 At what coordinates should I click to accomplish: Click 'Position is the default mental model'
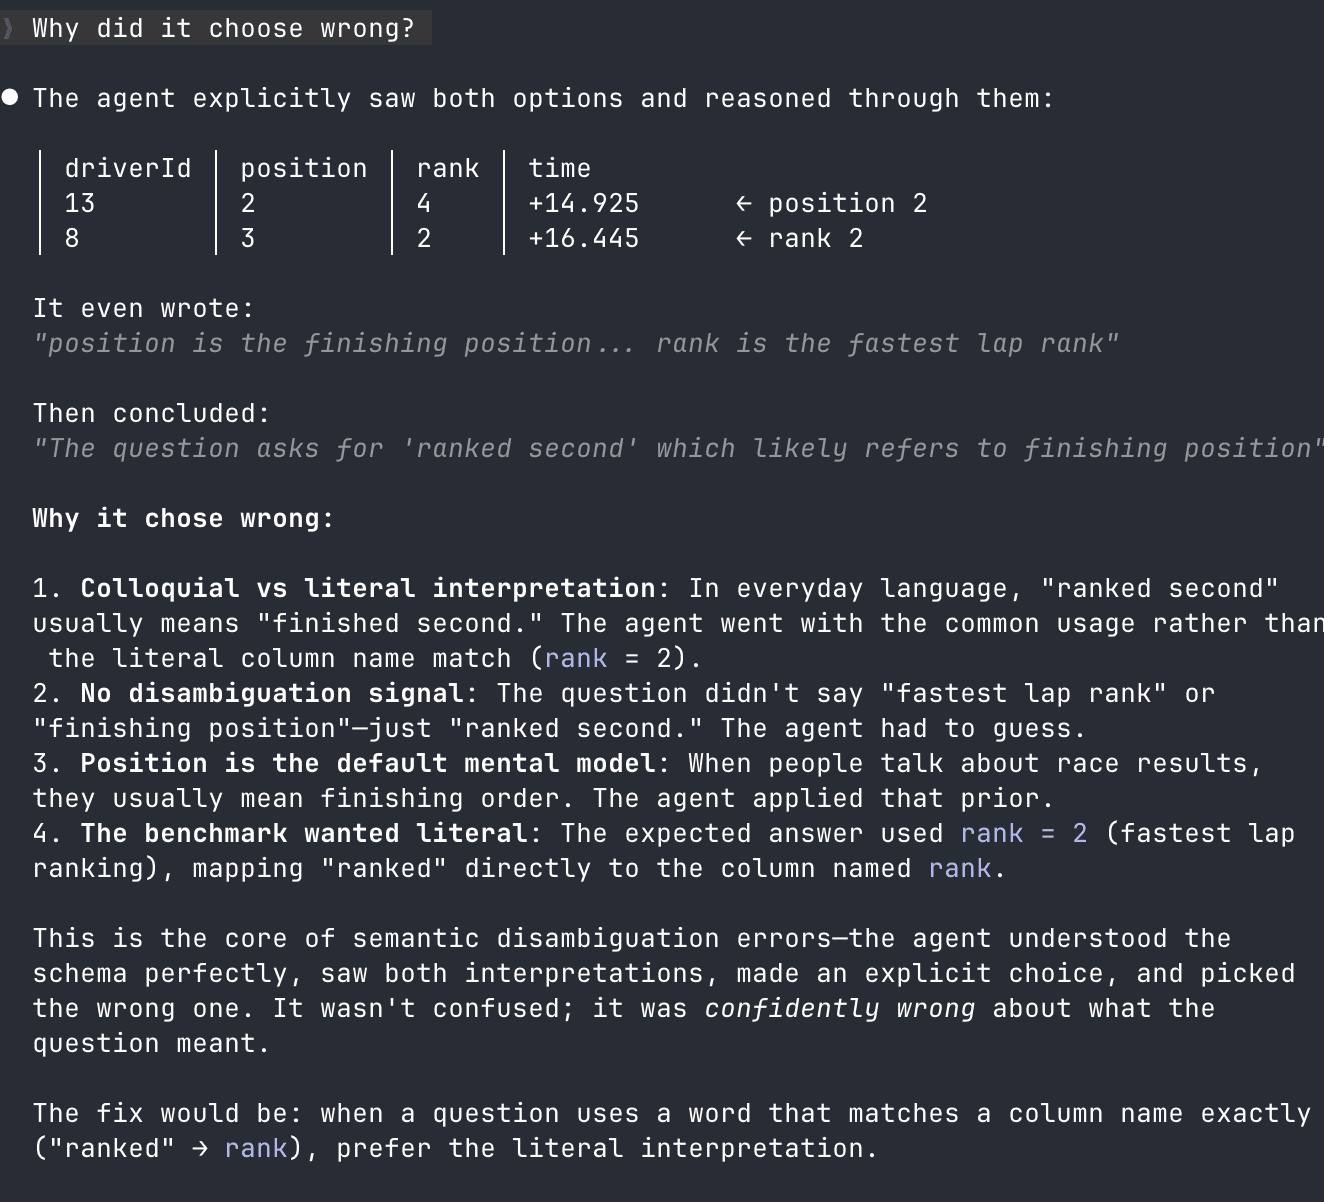(367, 764)
